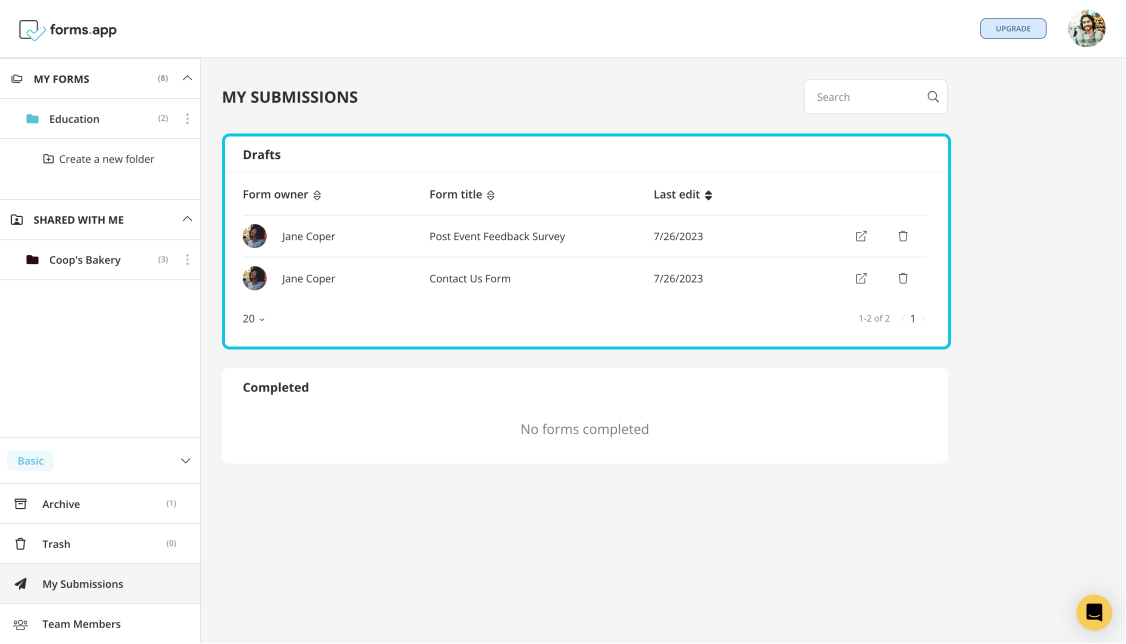The width and height of the screenshot is (1126, 644).
Task: Collapse the MY FORMS section
Action: point(186,78)
